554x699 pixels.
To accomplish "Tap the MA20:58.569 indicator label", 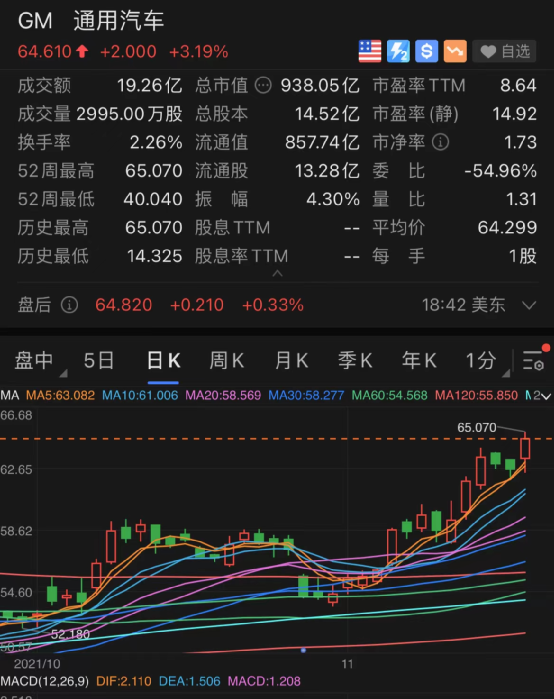I will click(x=223, y=395).
